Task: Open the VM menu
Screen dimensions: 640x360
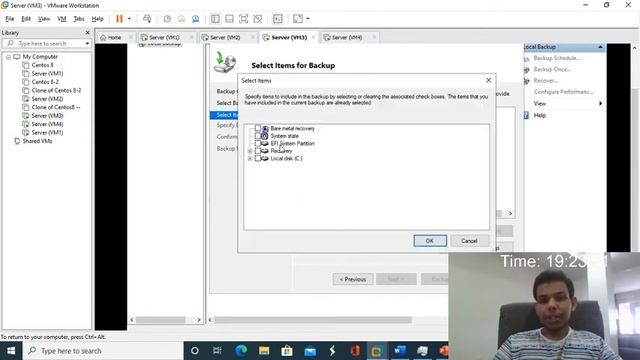Action: 62,19
